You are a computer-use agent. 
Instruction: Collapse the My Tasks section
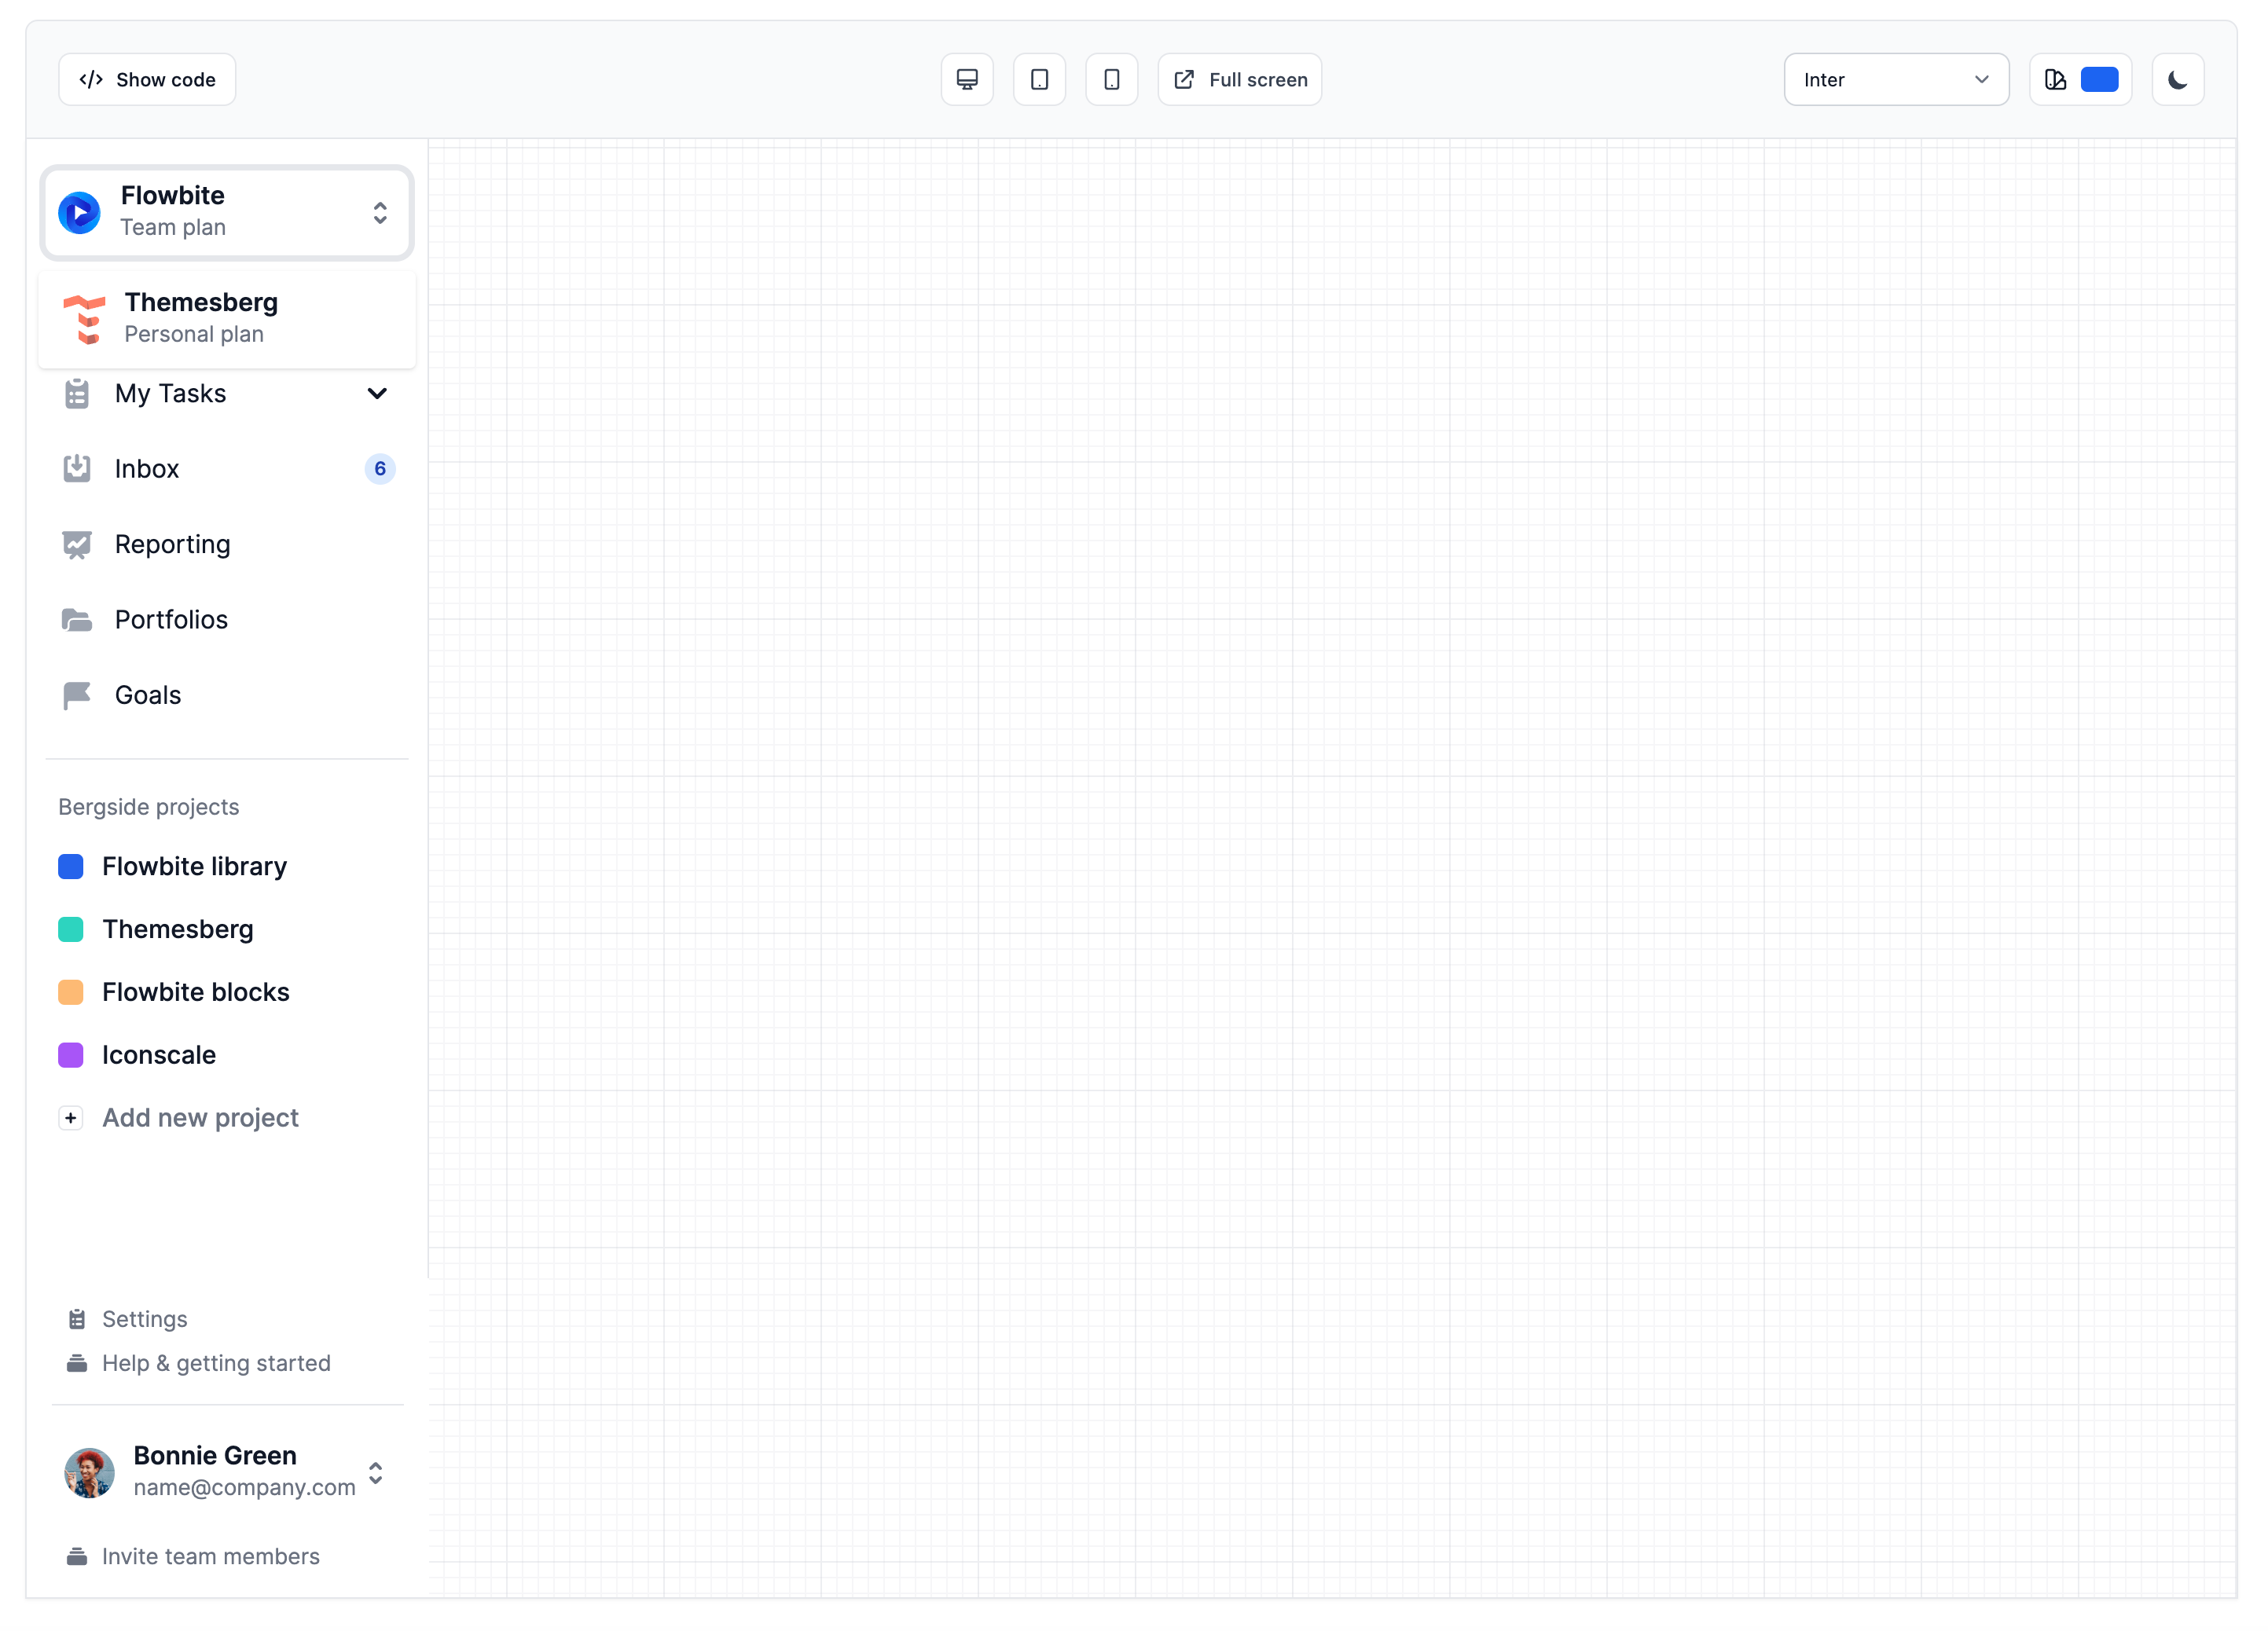(377, 393)
